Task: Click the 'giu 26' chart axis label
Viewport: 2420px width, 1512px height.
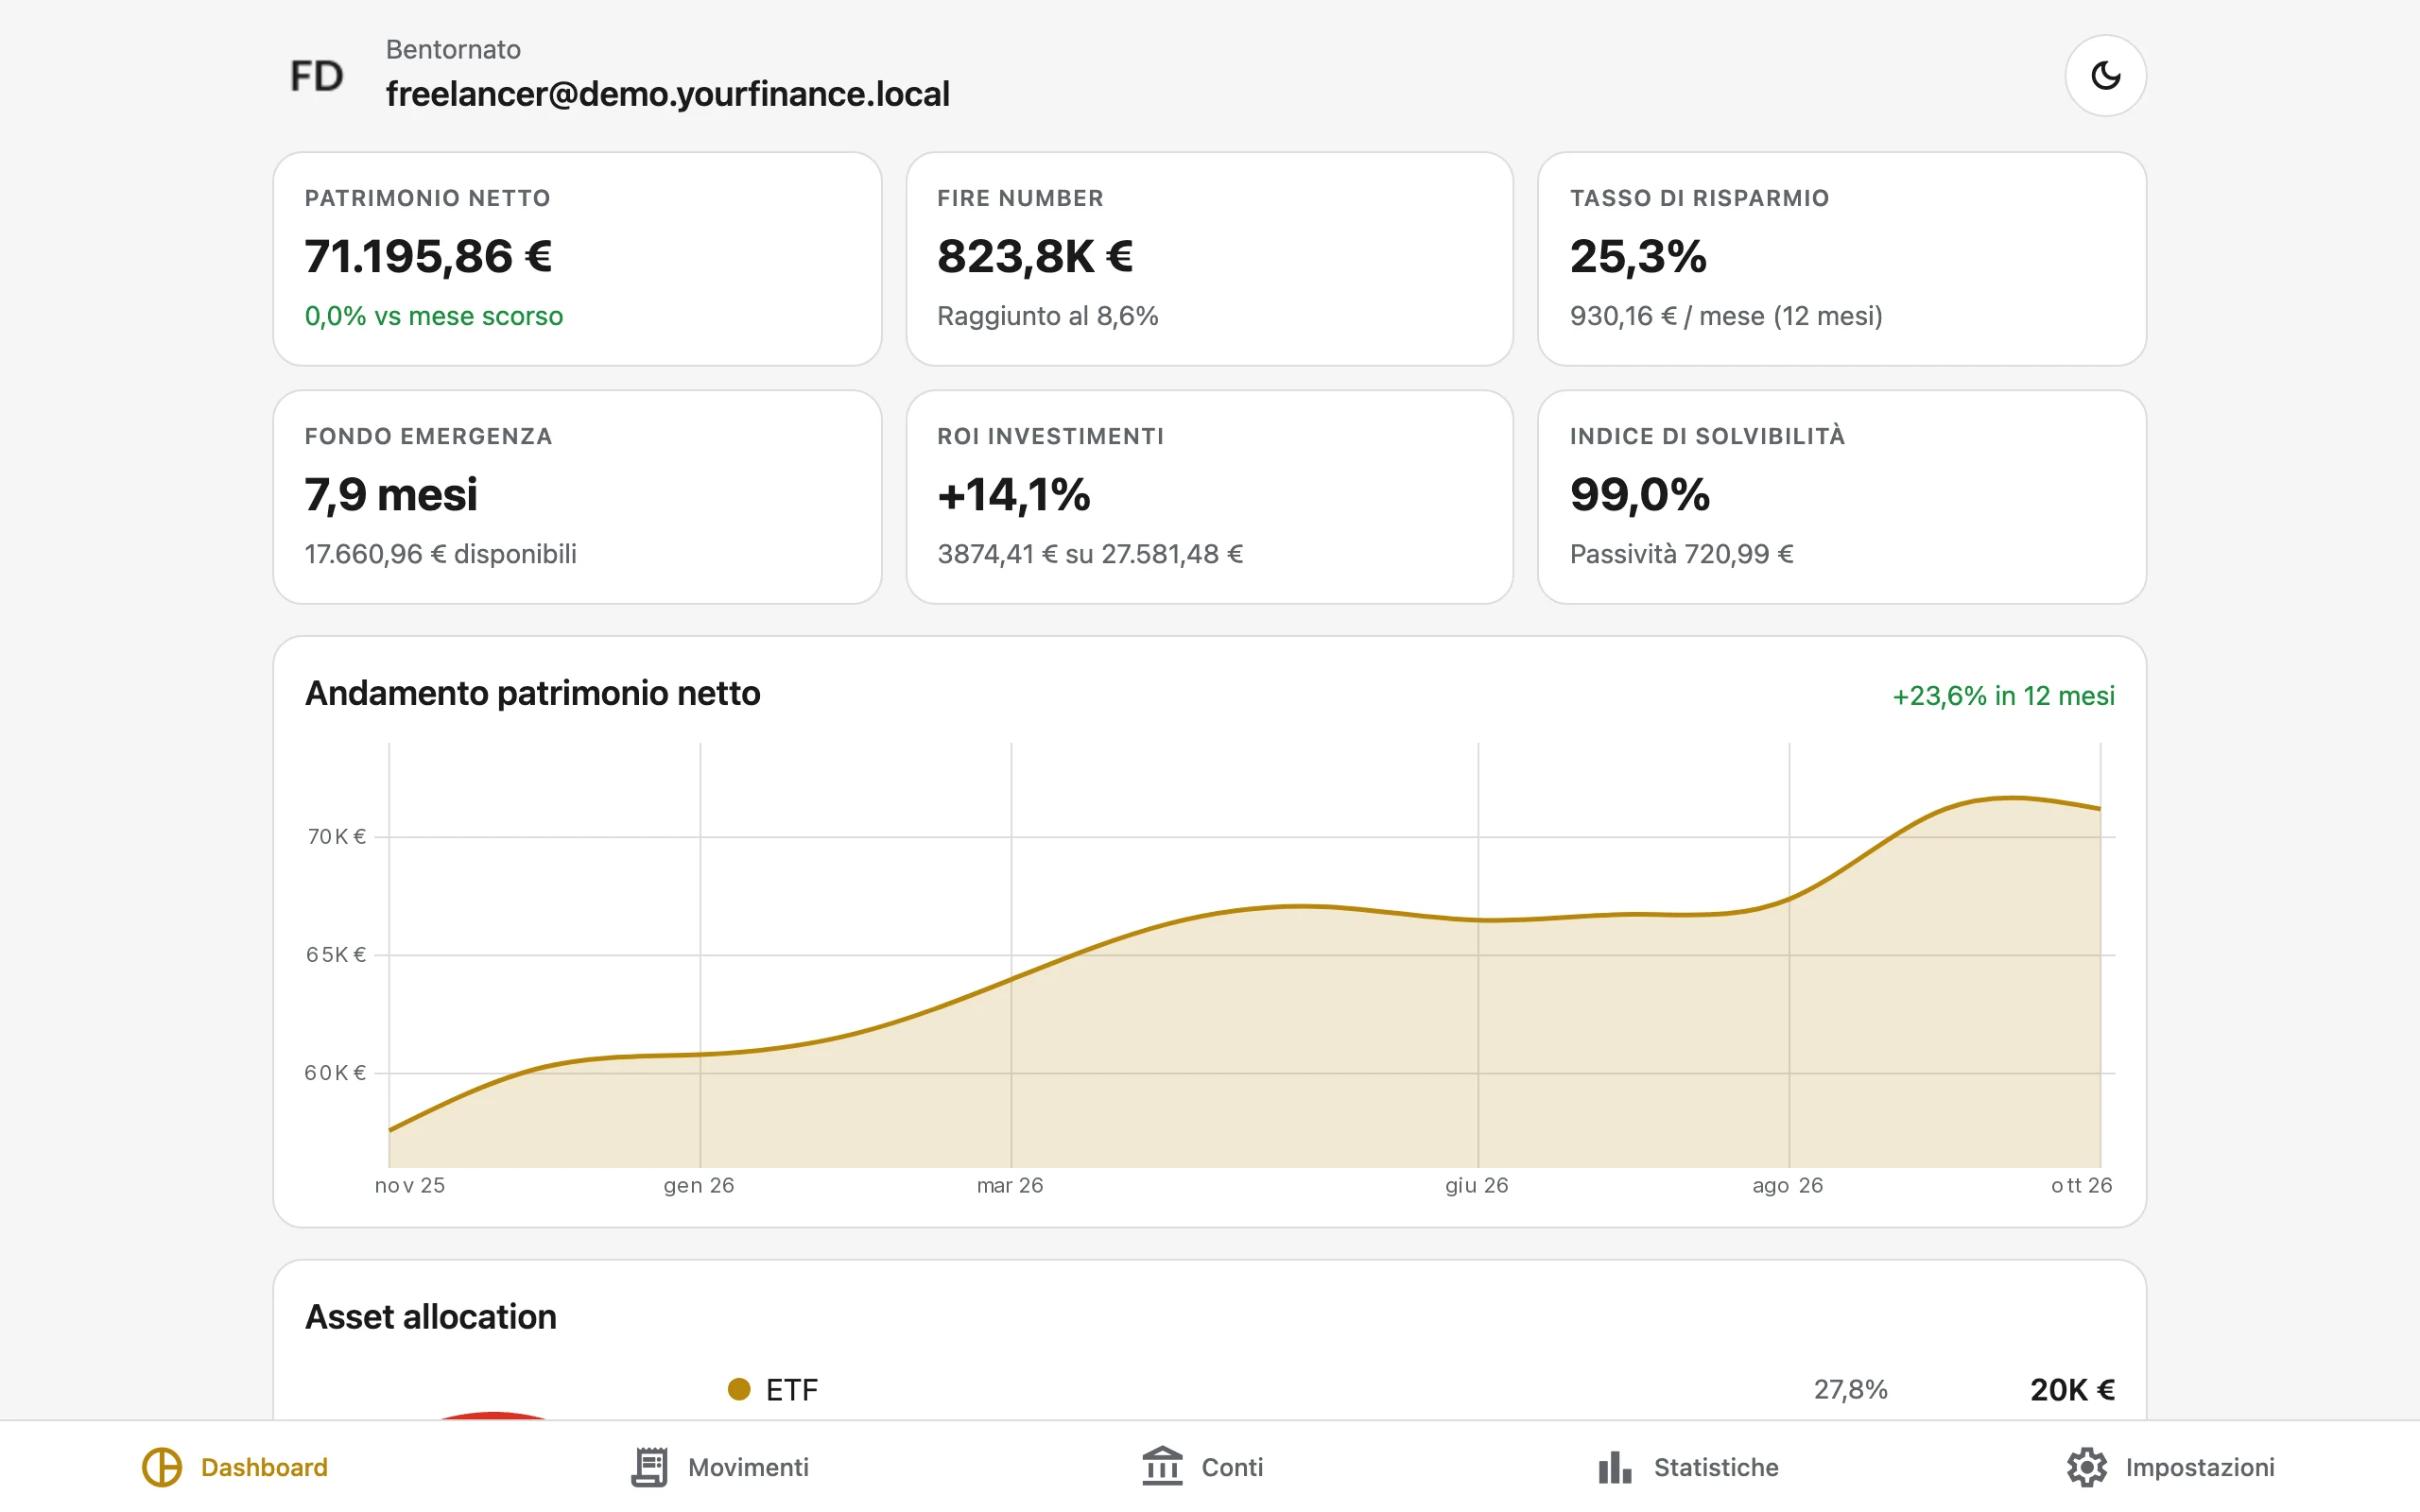Action: coord(1476,1185)
